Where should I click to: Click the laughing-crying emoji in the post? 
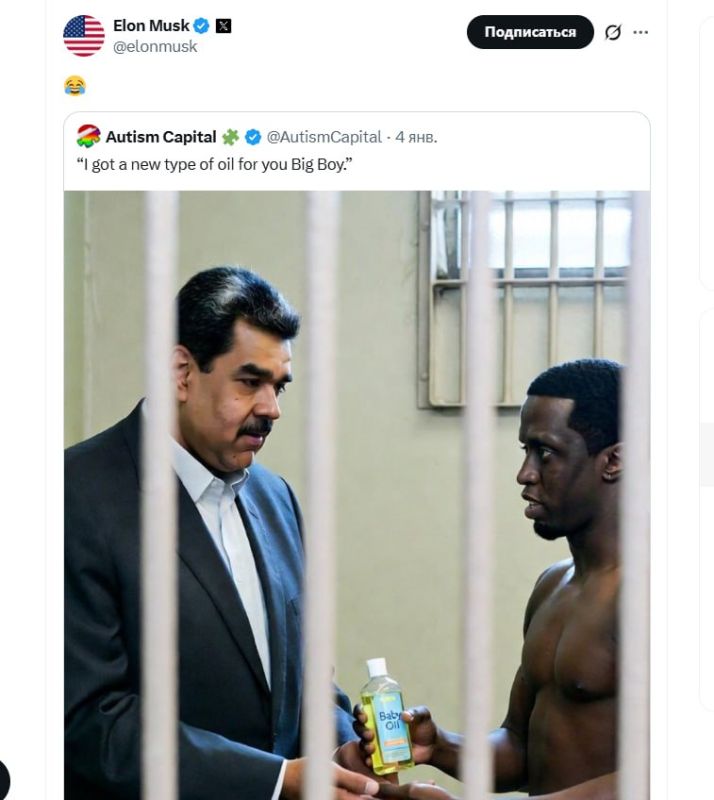[75, 86]
